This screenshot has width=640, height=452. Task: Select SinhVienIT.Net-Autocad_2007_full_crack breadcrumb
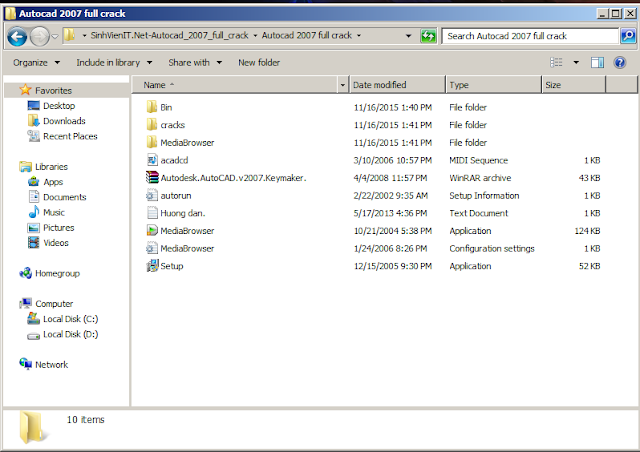tap(169, 36)
